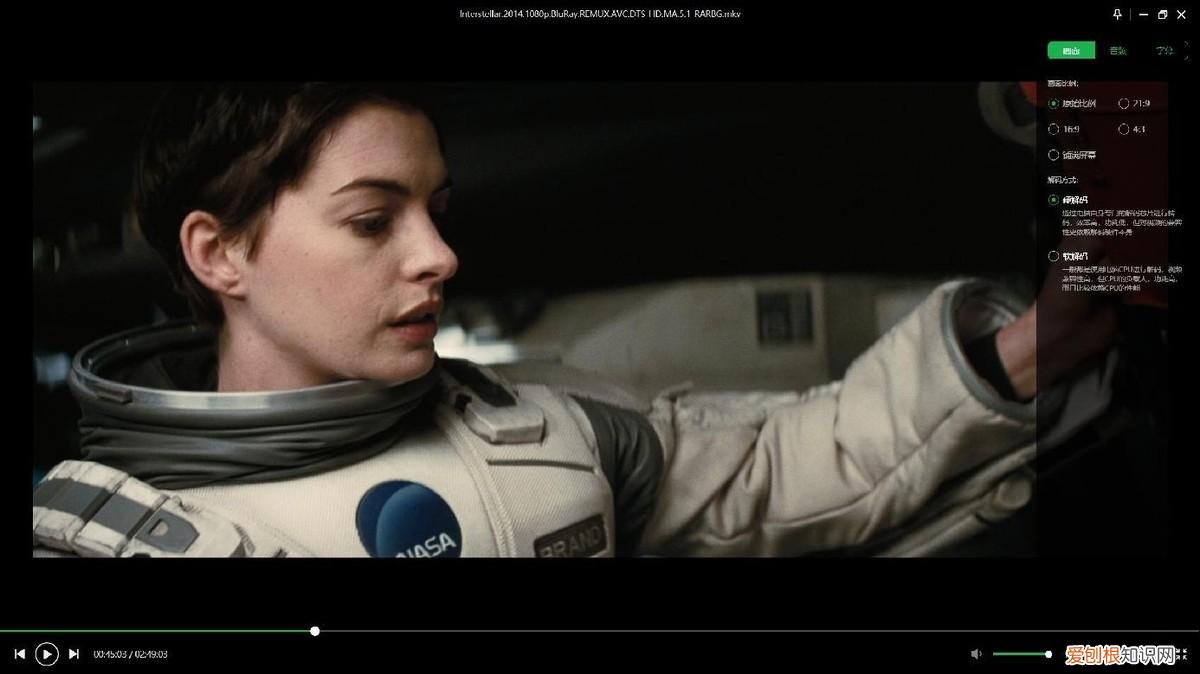Open the green Picture settings tab
Viewport: 1200px width, 674px height.
[1071, 50]
